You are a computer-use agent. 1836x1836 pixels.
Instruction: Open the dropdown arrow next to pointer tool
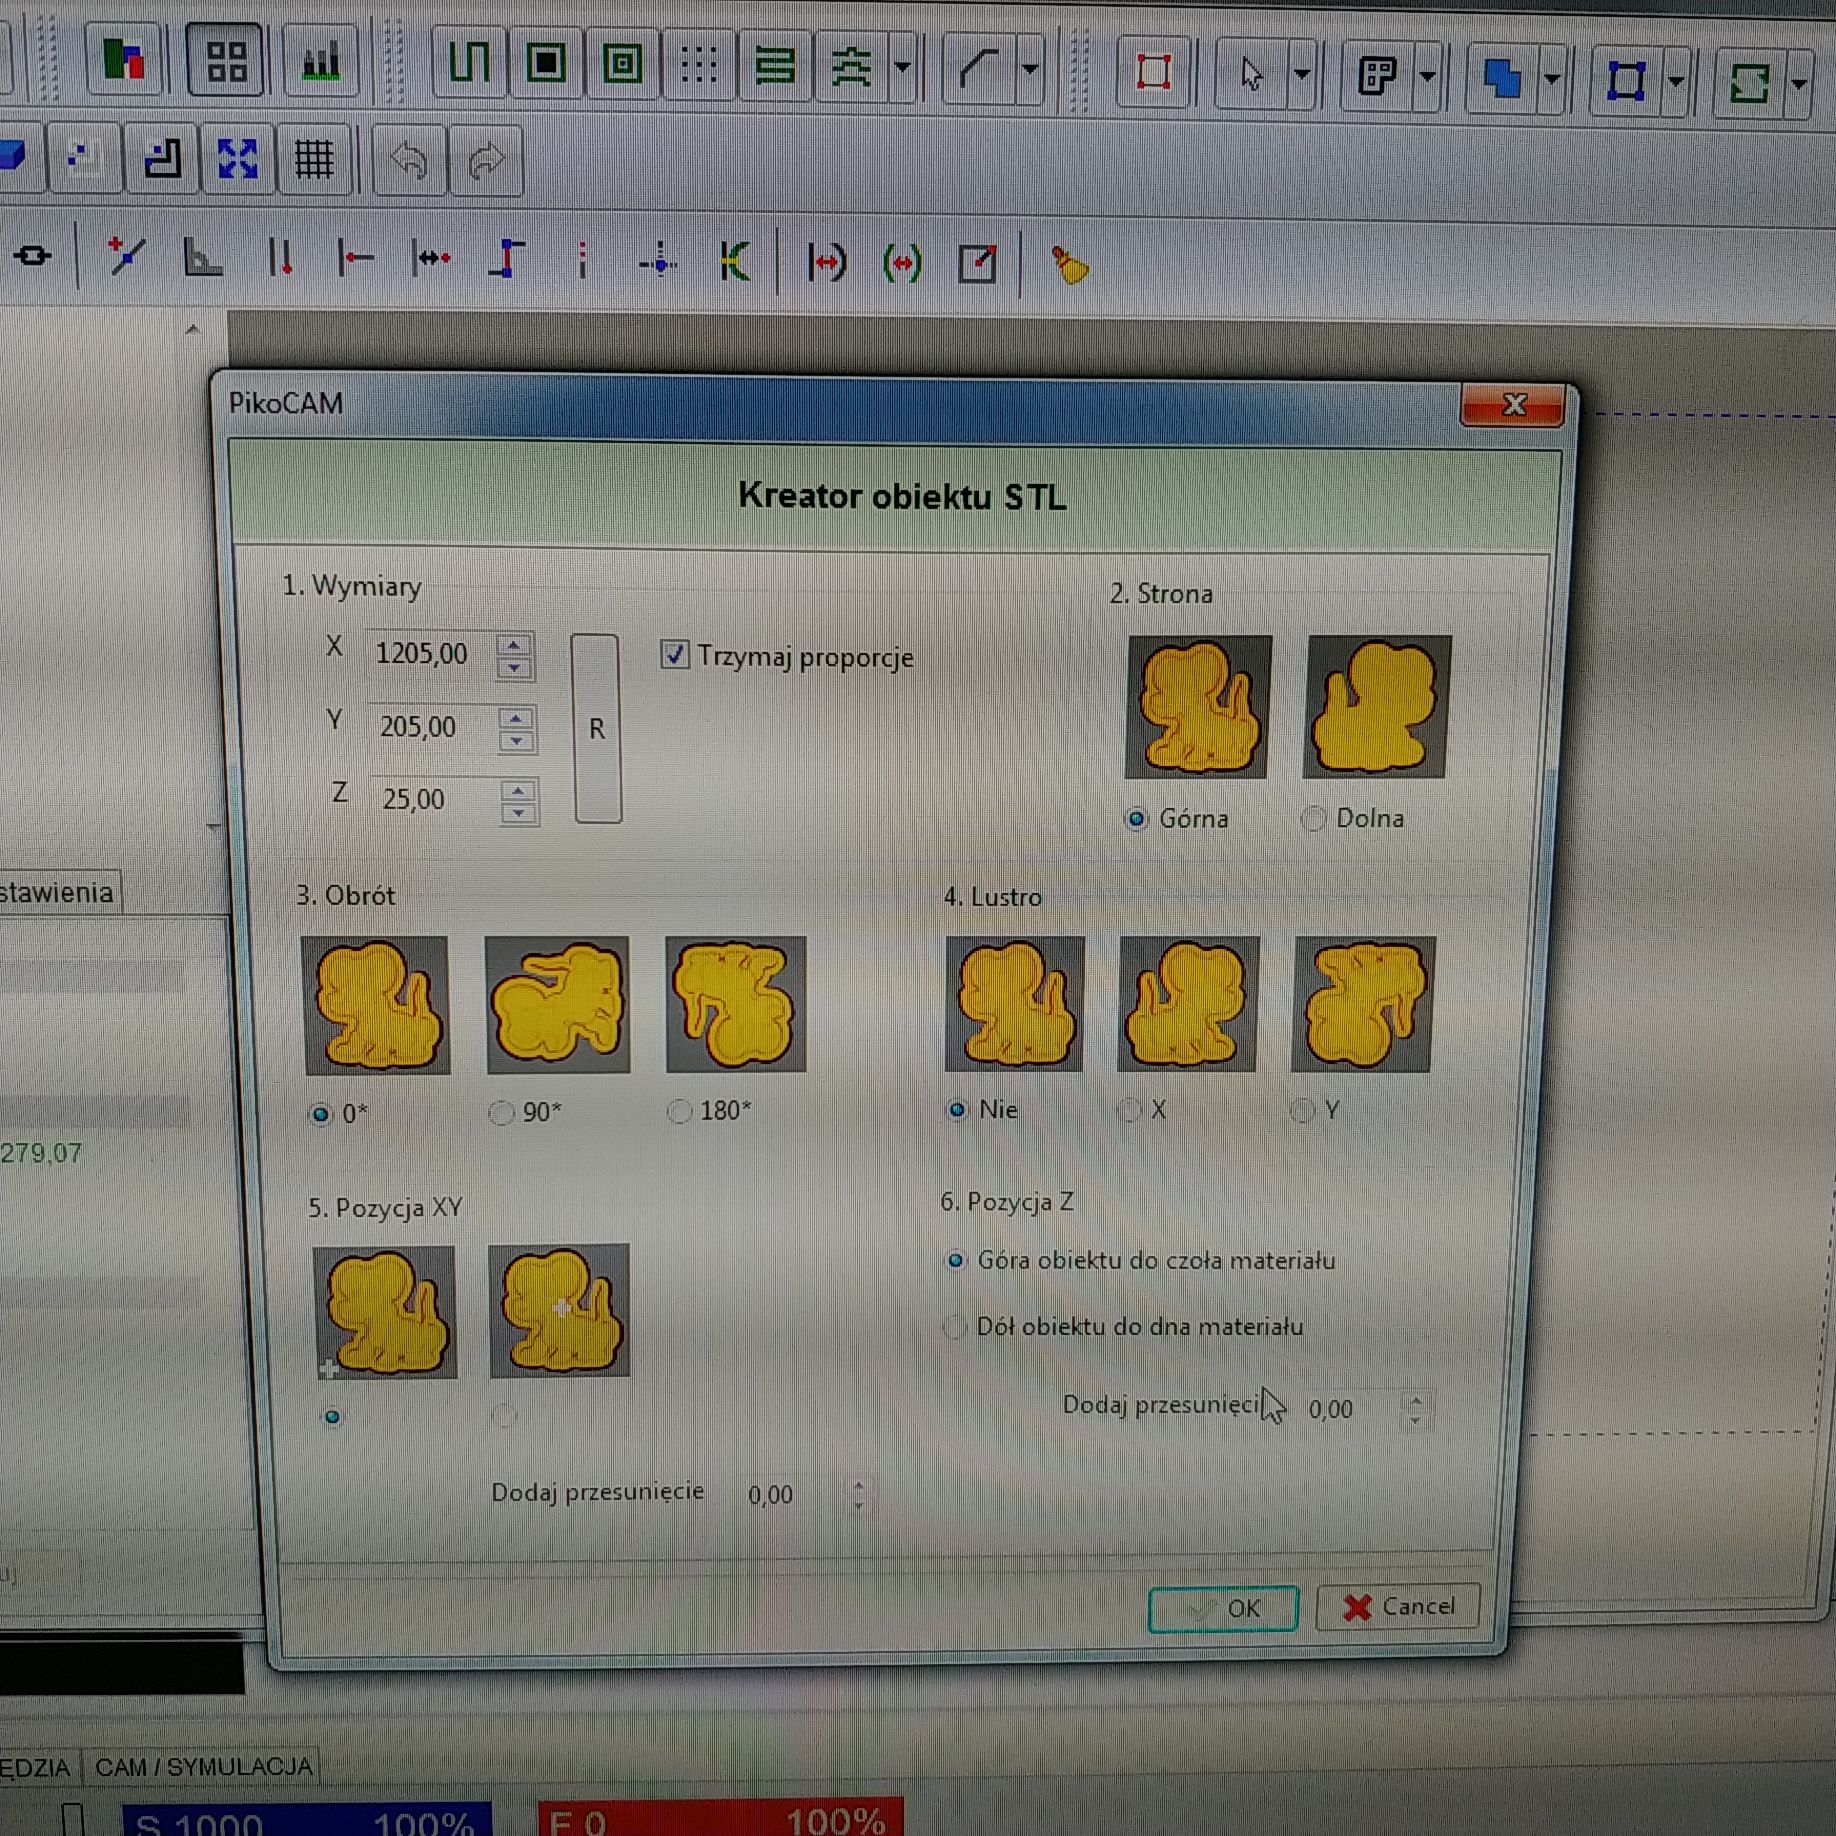pyautogui.click(x=1302, y=74)
